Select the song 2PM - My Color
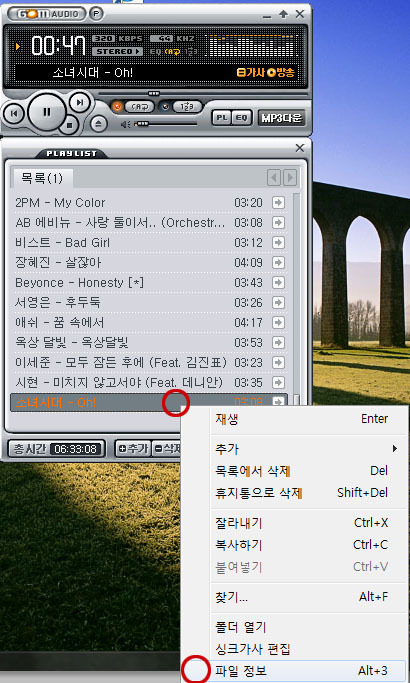This screenshot has width=410, height=683. [149, 203]
